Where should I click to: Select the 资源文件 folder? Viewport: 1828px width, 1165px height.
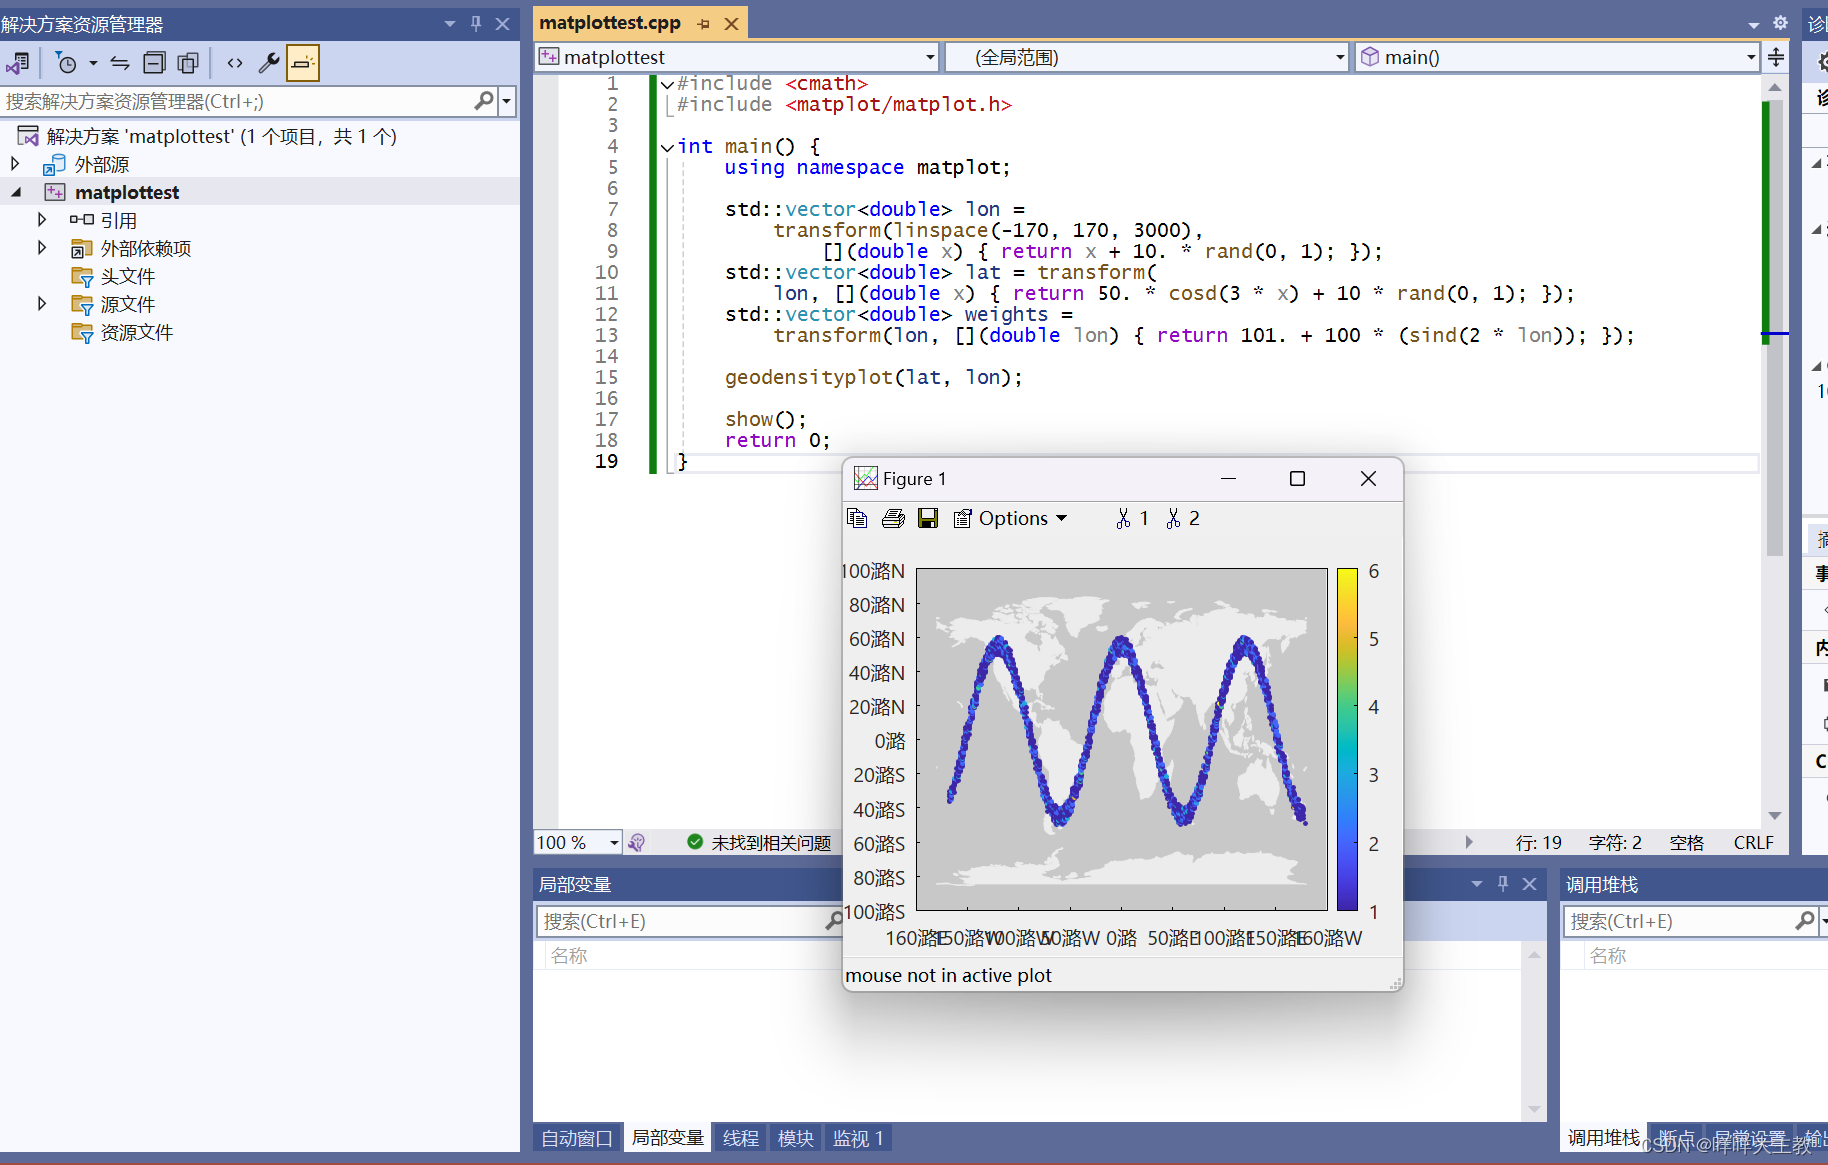(136, 332)
